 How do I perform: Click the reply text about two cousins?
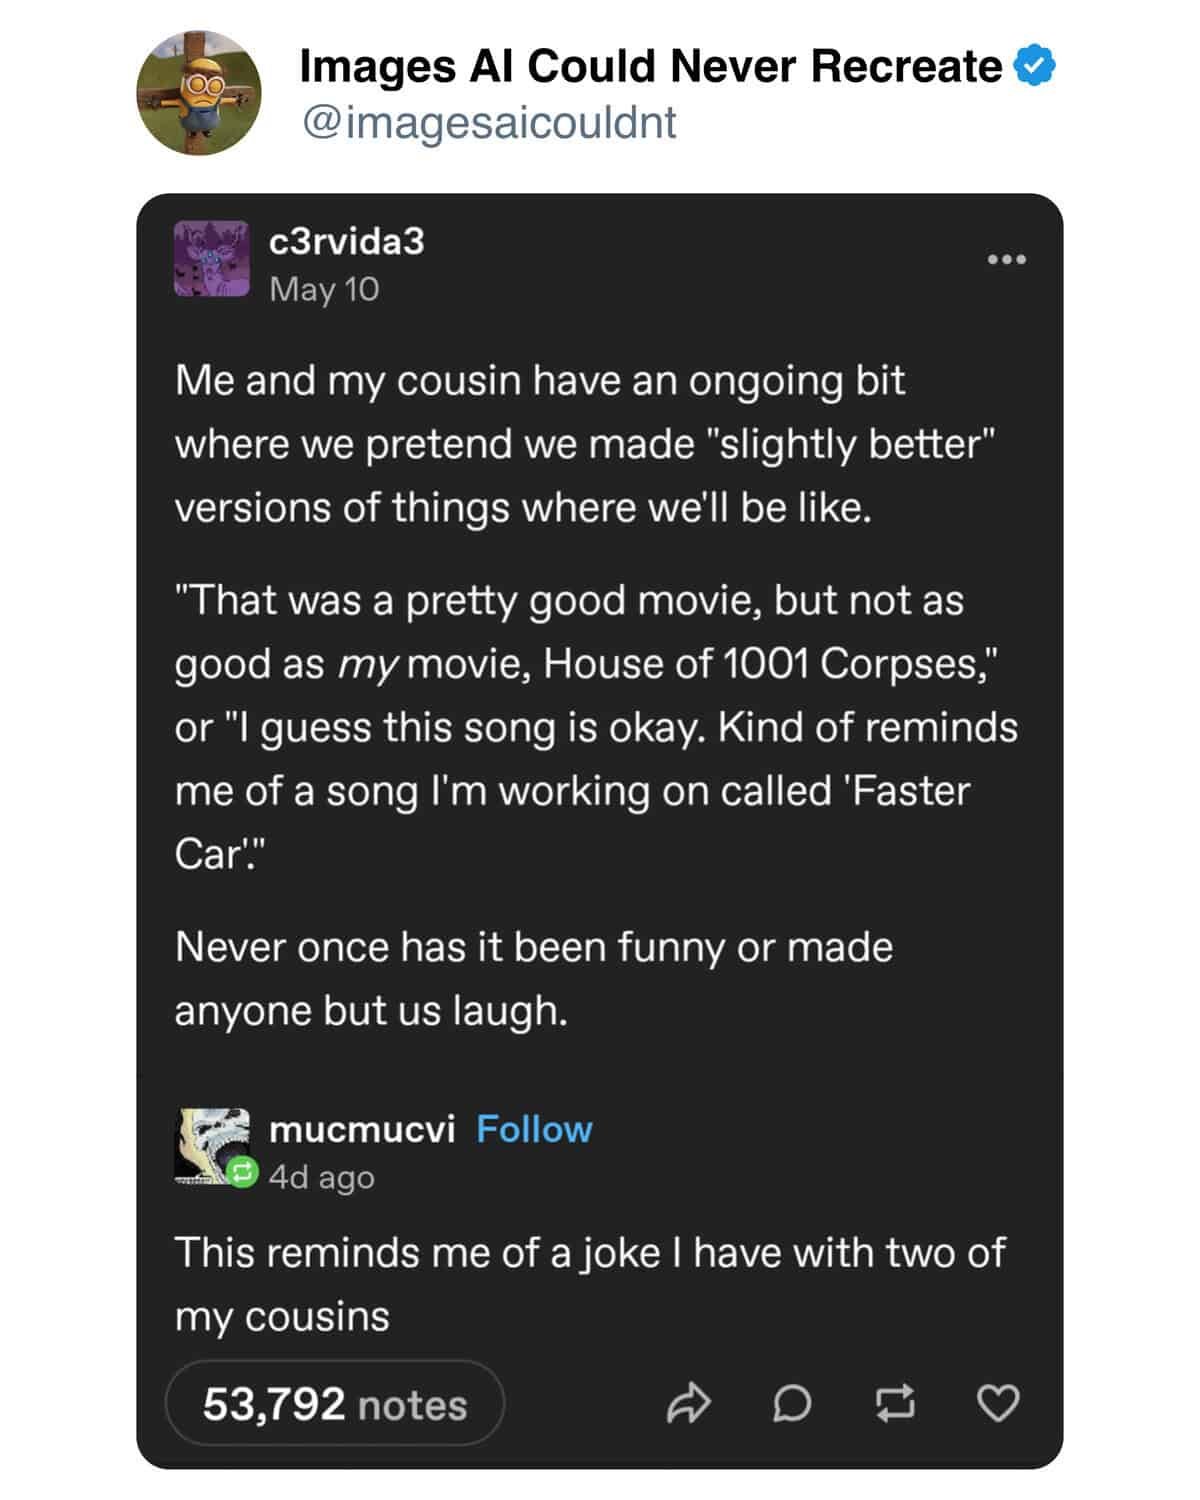590,1284
